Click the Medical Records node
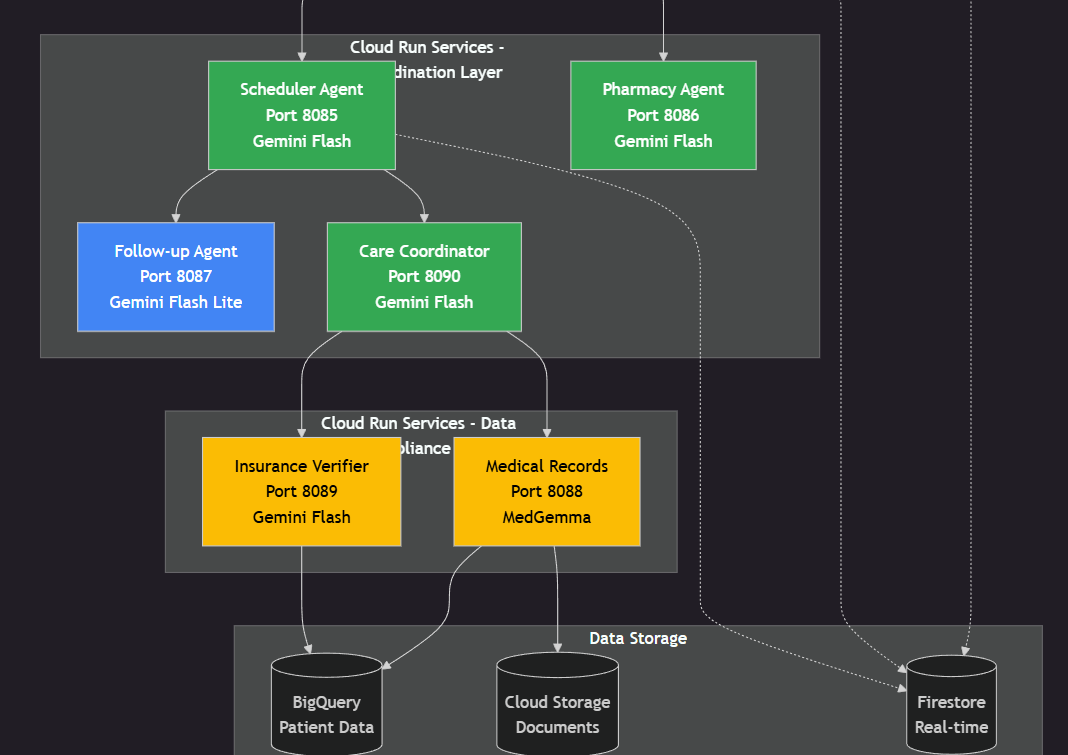 click(x=547, y=491)
